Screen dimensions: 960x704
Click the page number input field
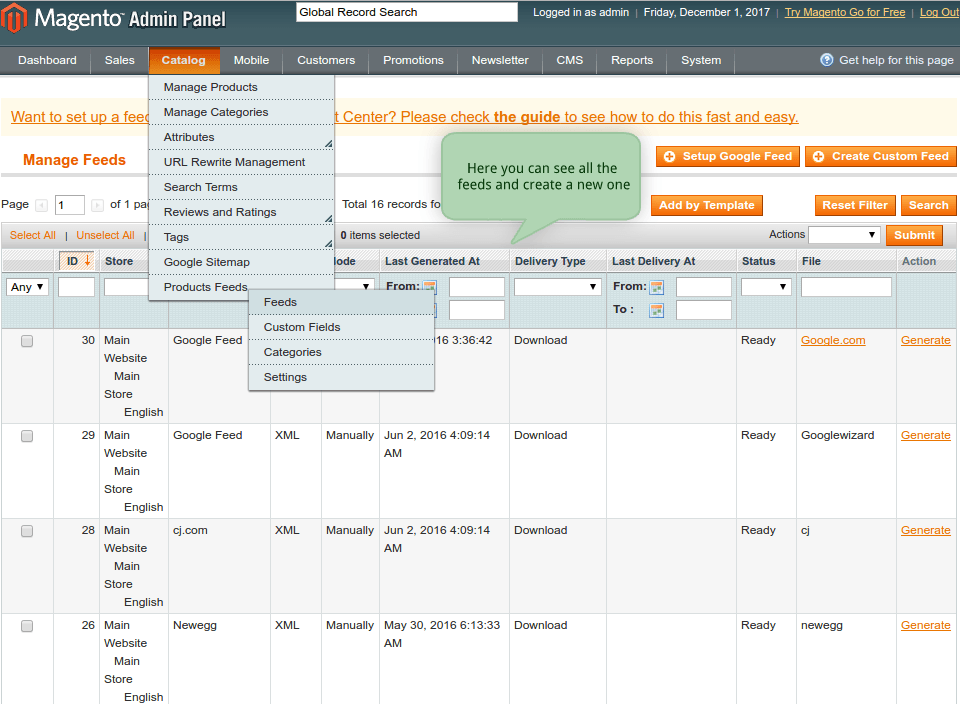point(70,205)
